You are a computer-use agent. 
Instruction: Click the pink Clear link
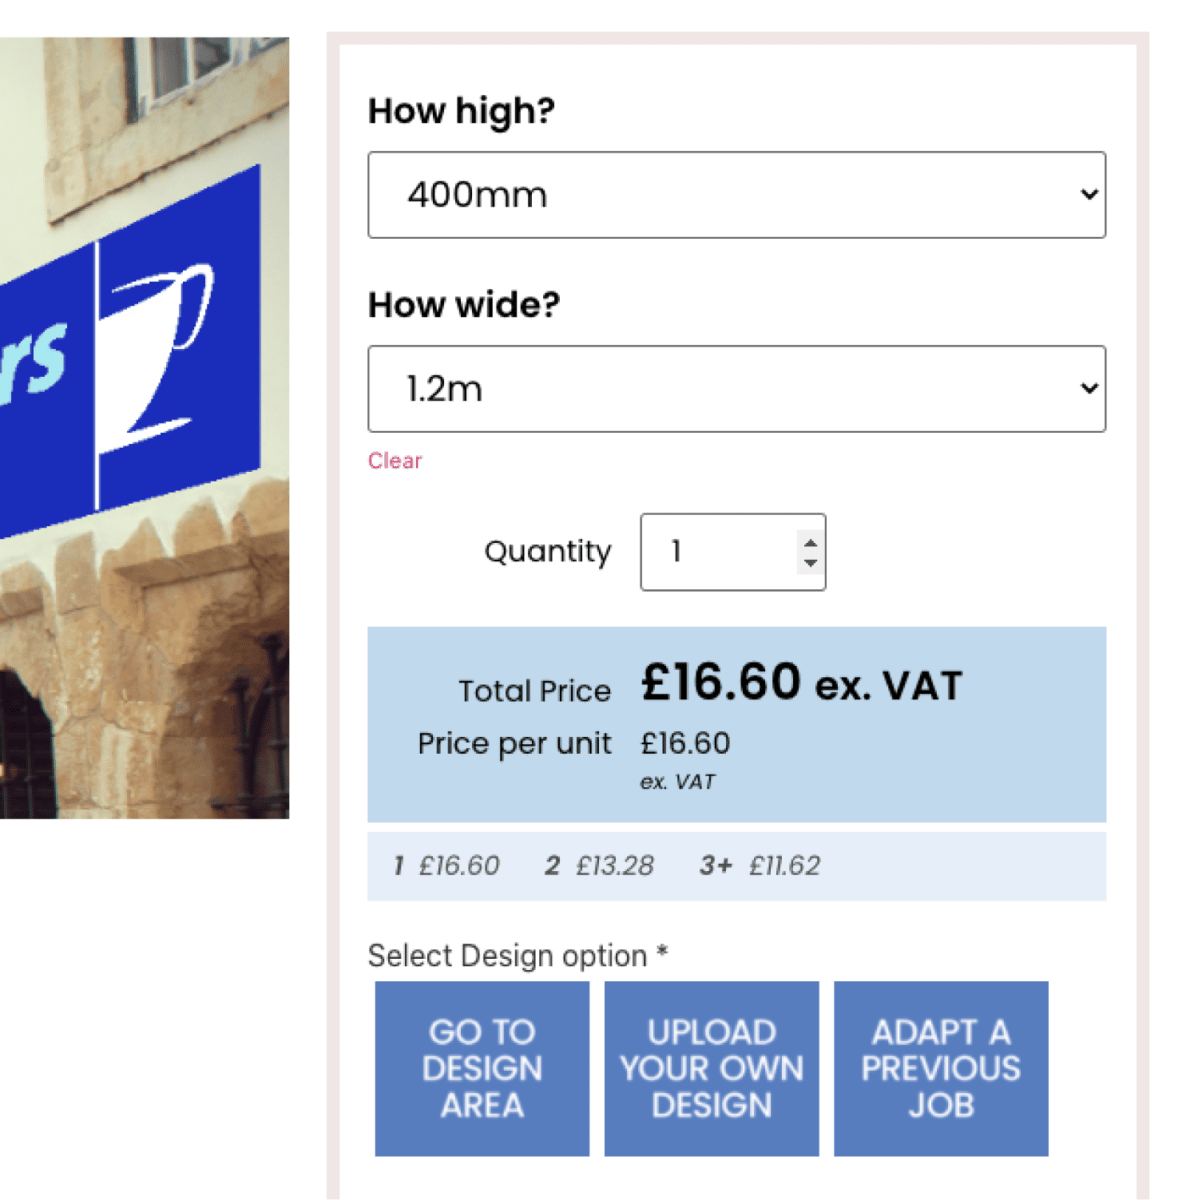point(395,461)
